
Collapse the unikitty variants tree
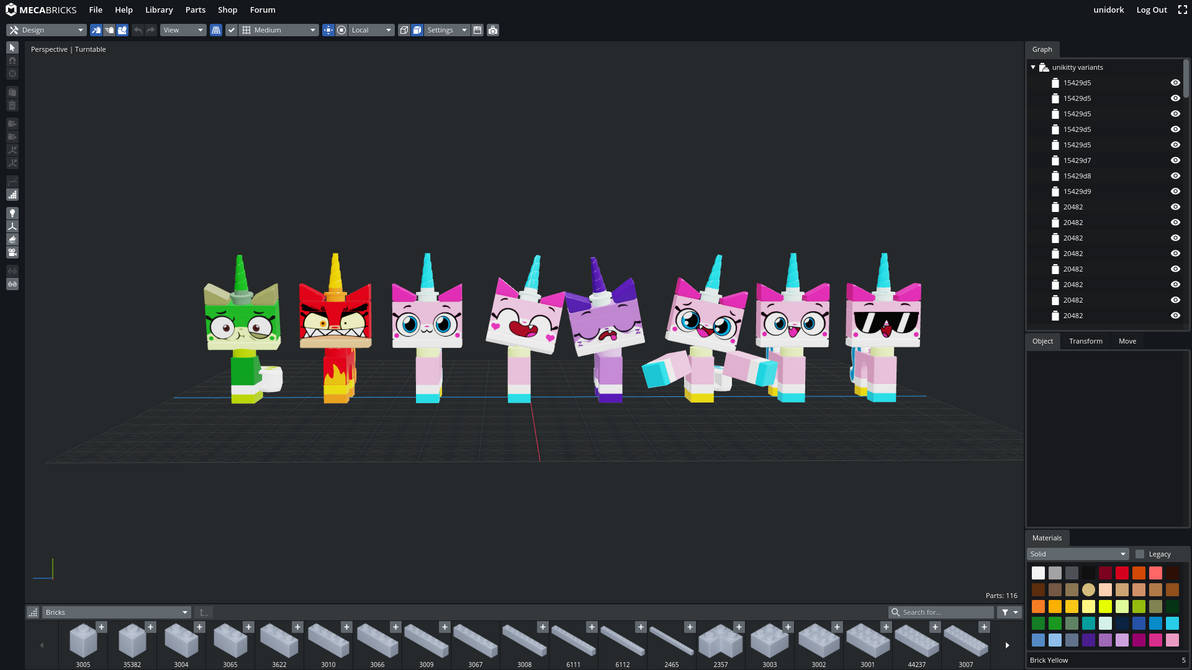[1033, 66]
